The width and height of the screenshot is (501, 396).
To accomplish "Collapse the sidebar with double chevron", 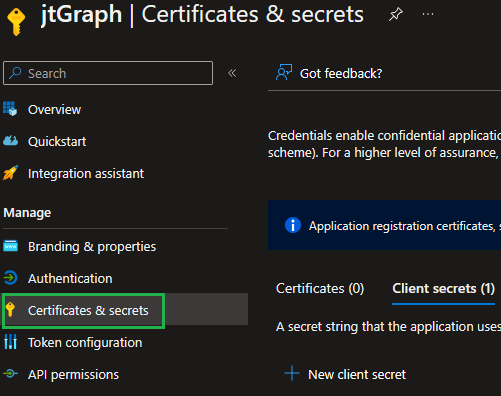I will coord(232,73).
